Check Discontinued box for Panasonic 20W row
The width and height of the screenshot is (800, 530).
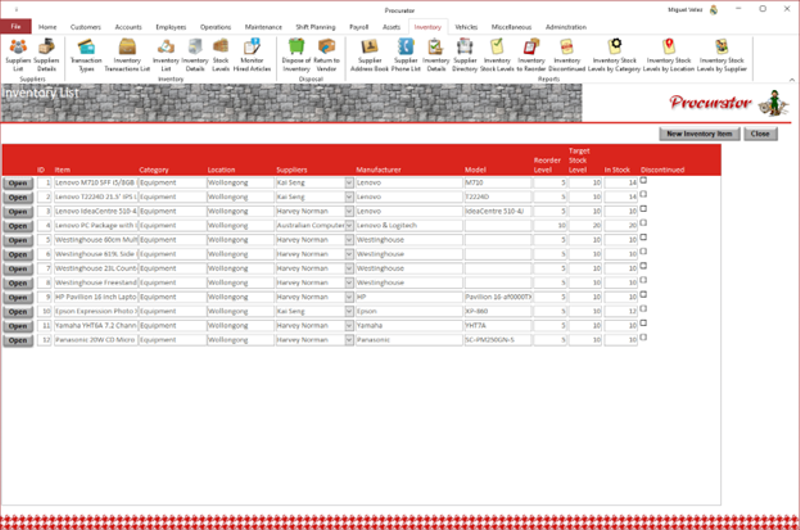(x=644, y=337)
